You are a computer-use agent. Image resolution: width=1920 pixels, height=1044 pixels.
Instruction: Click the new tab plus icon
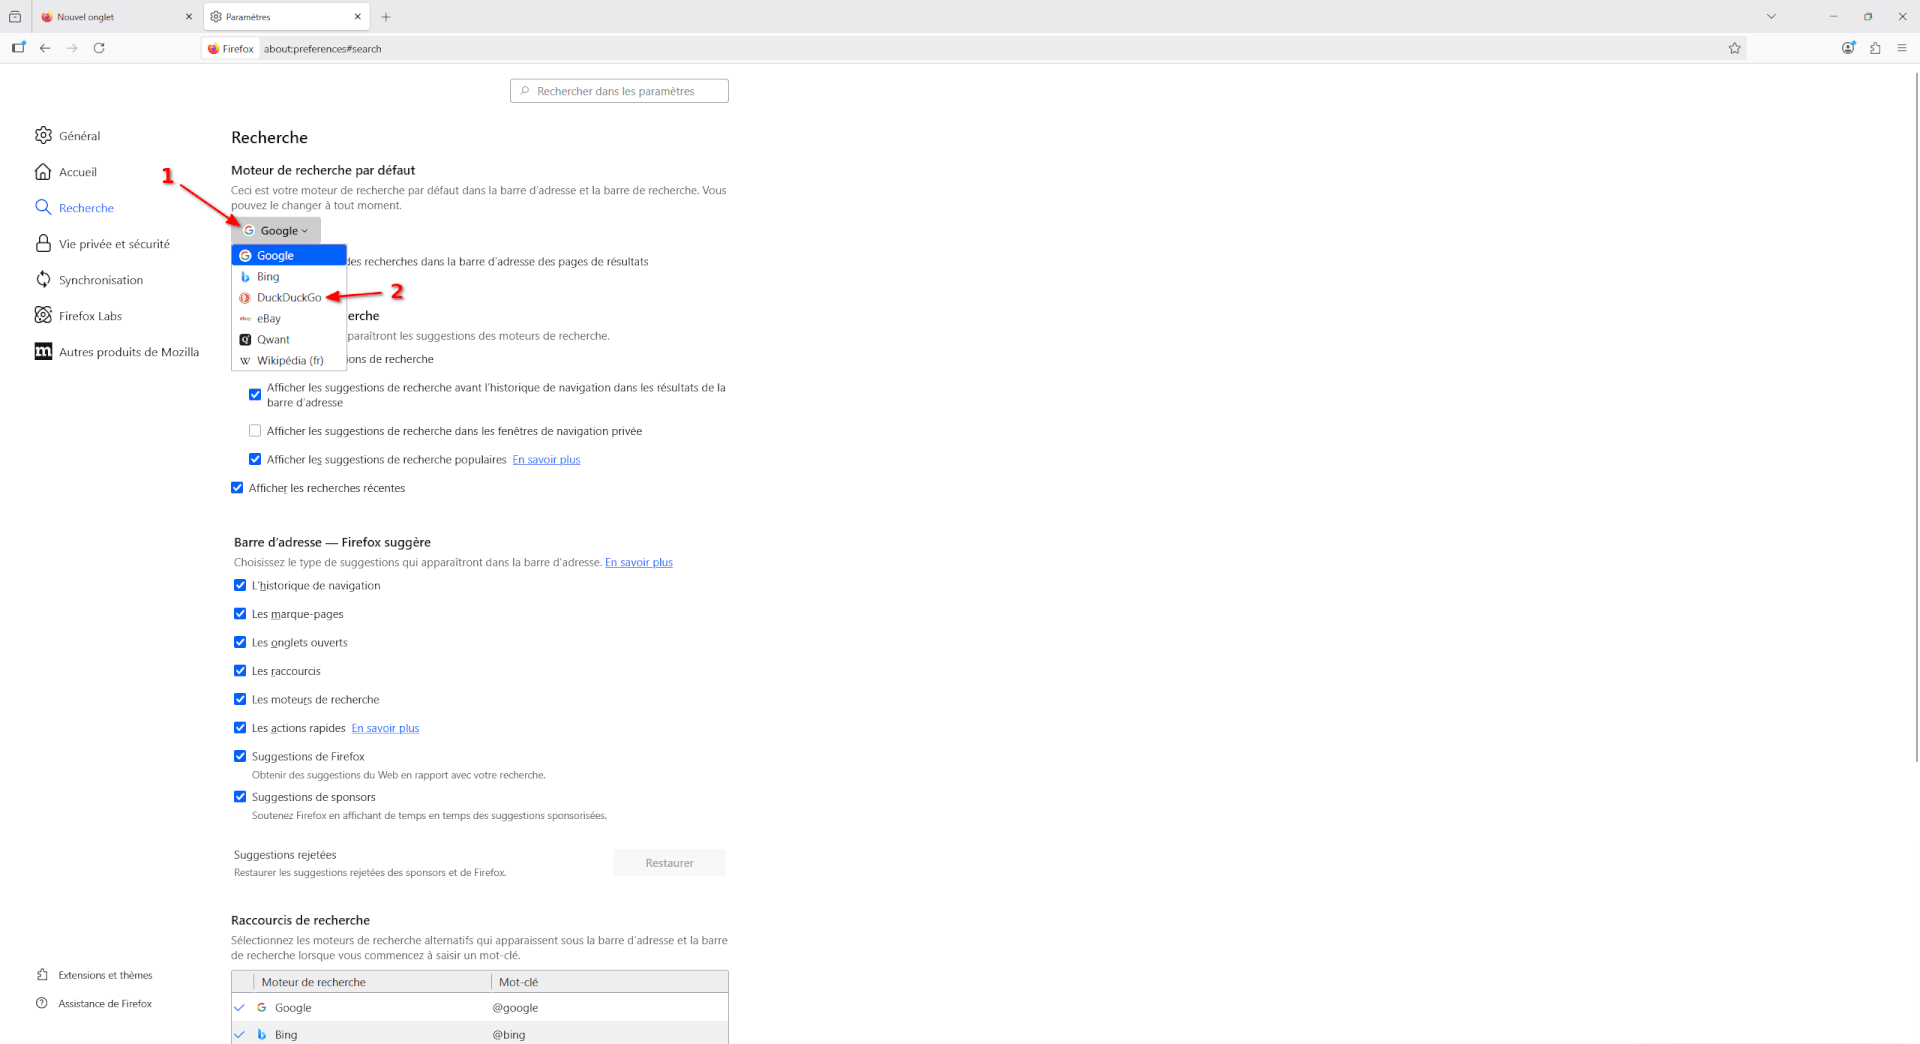[x=386, y=17]
